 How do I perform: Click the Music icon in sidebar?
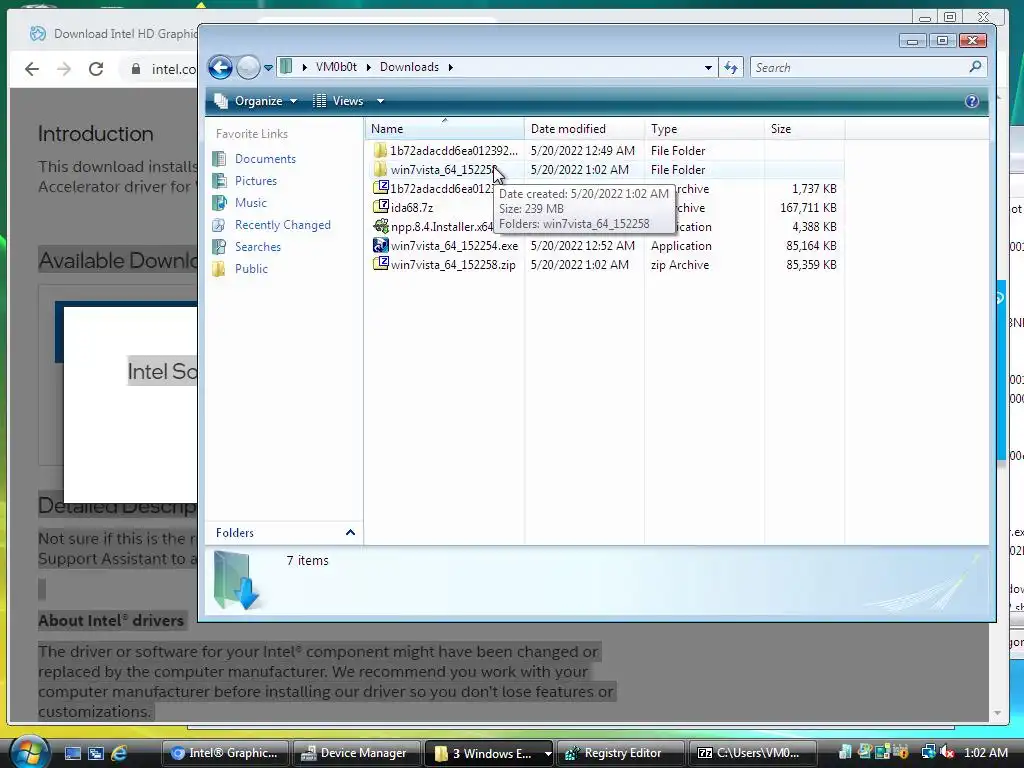pyautogui.click(x=219, y=203)
